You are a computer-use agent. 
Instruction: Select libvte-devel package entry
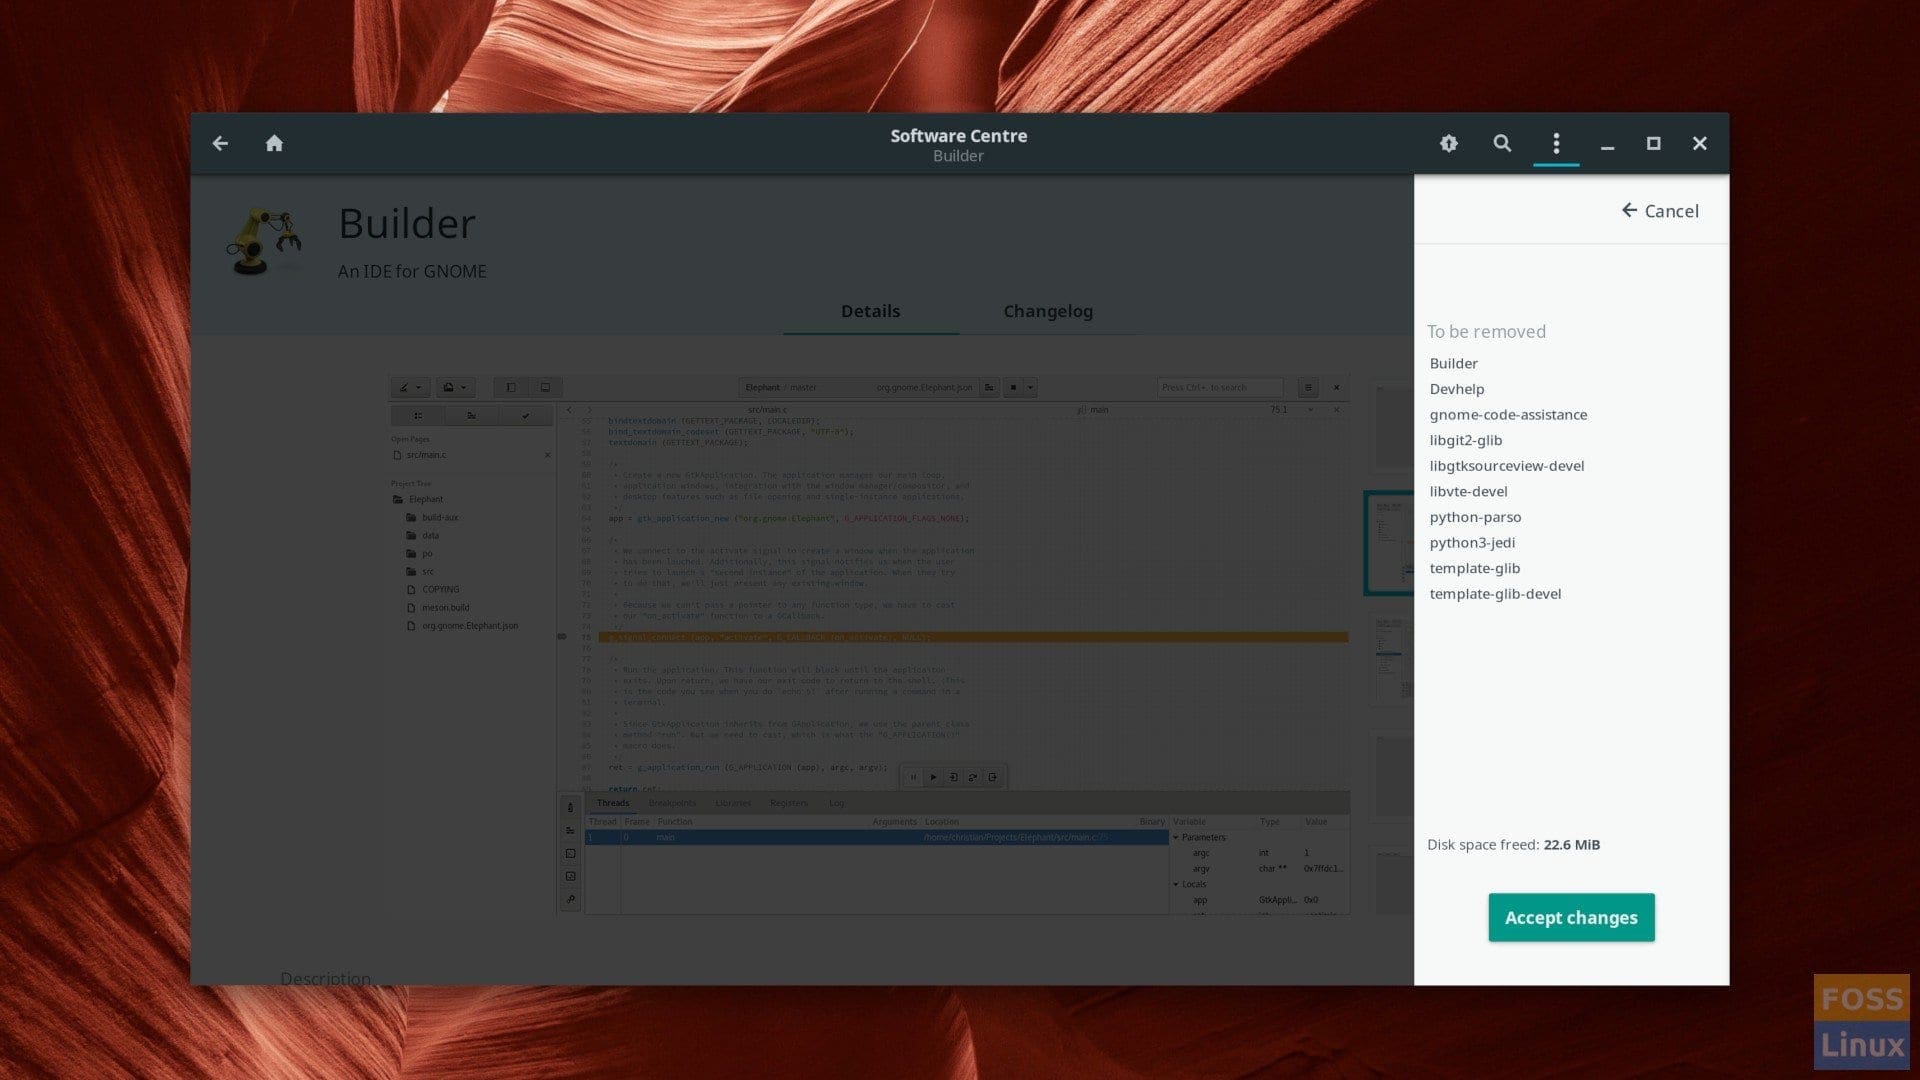pyautogui.click(x=1468, y=491)
